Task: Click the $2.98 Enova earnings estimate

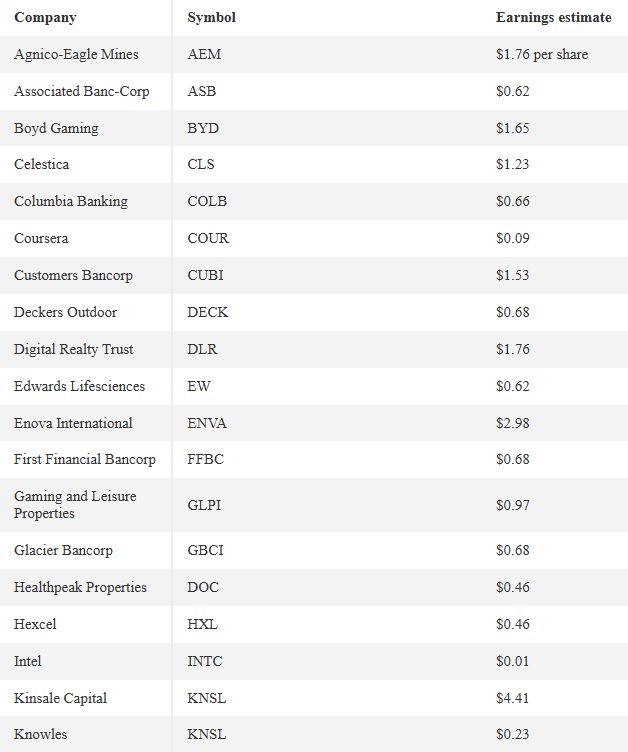Action: [512, 423]
